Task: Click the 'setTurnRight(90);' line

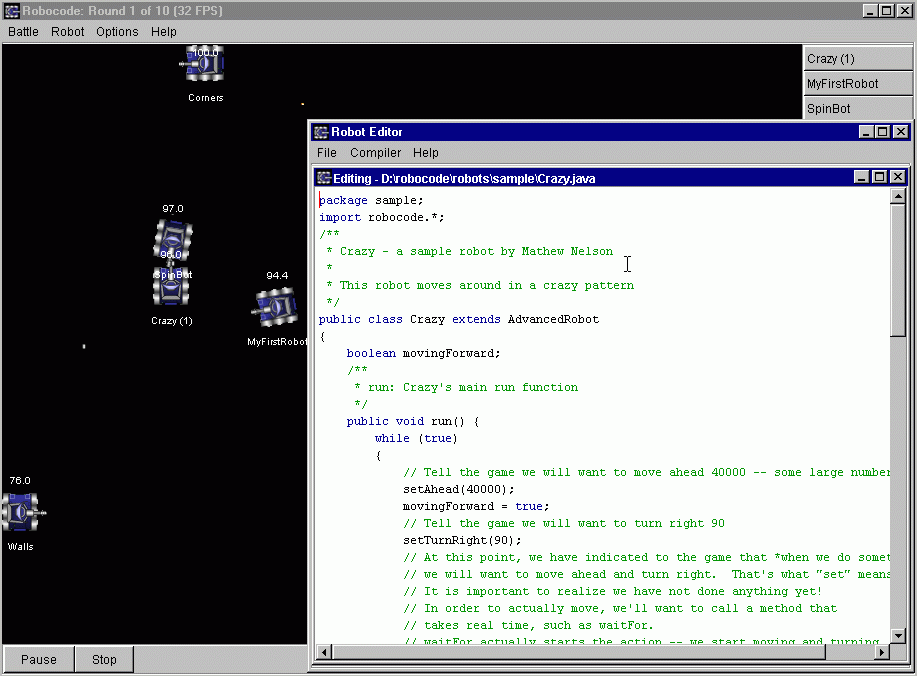Action: [x=462, y=540]
